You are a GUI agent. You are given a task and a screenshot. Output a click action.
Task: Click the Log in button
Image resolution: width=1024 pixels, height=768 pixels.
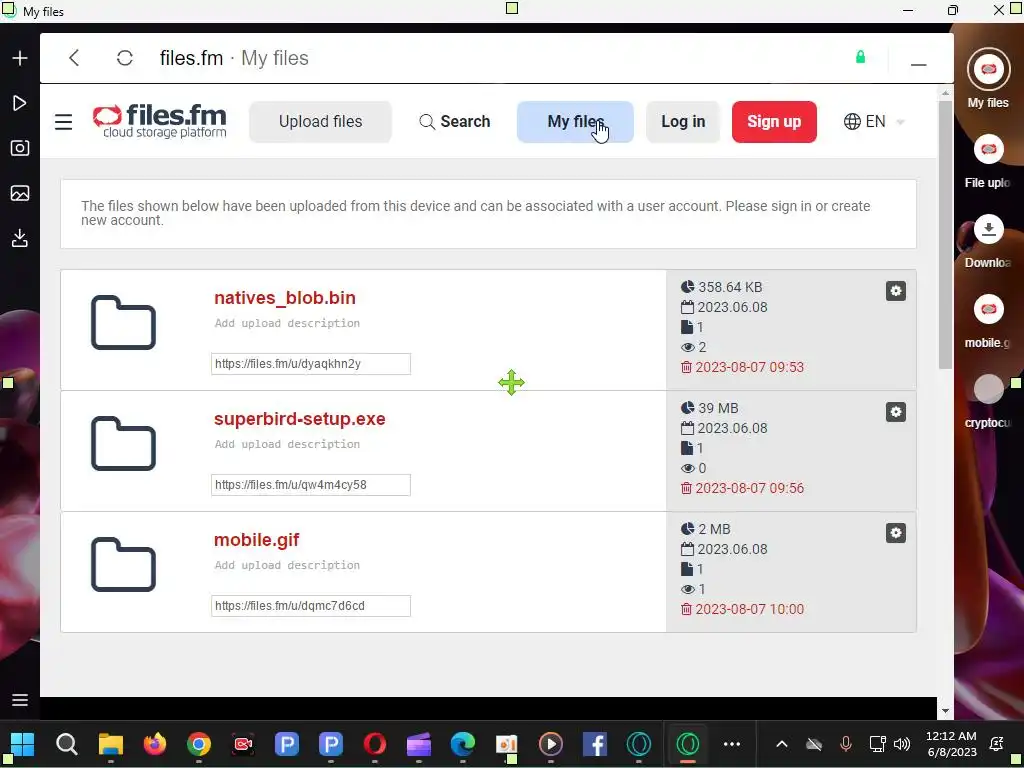click(682, 121)
